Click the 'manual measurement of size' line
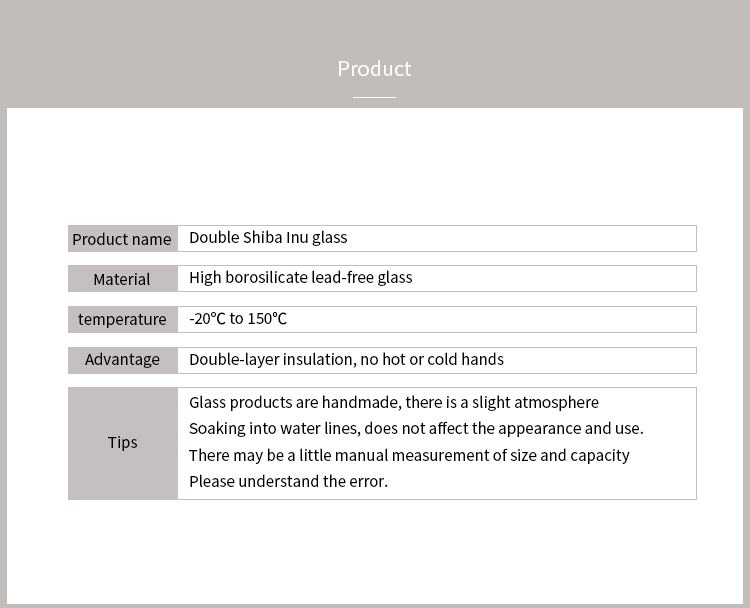750x608 pixels. 409,455
